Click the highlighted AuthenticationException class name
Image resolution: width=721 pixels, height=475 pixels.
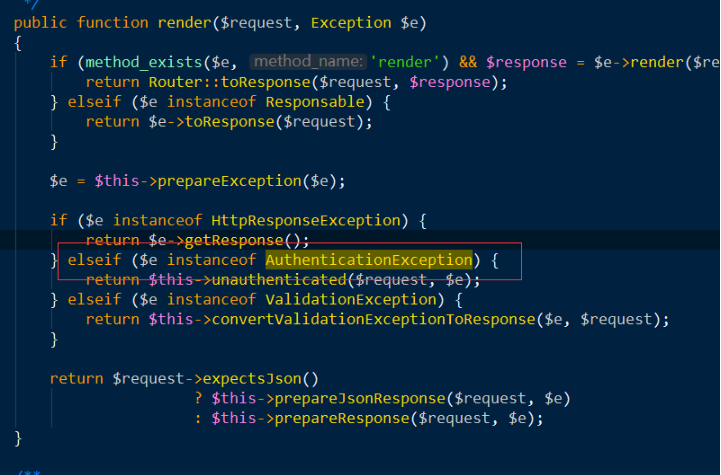[x=367, y=260]
